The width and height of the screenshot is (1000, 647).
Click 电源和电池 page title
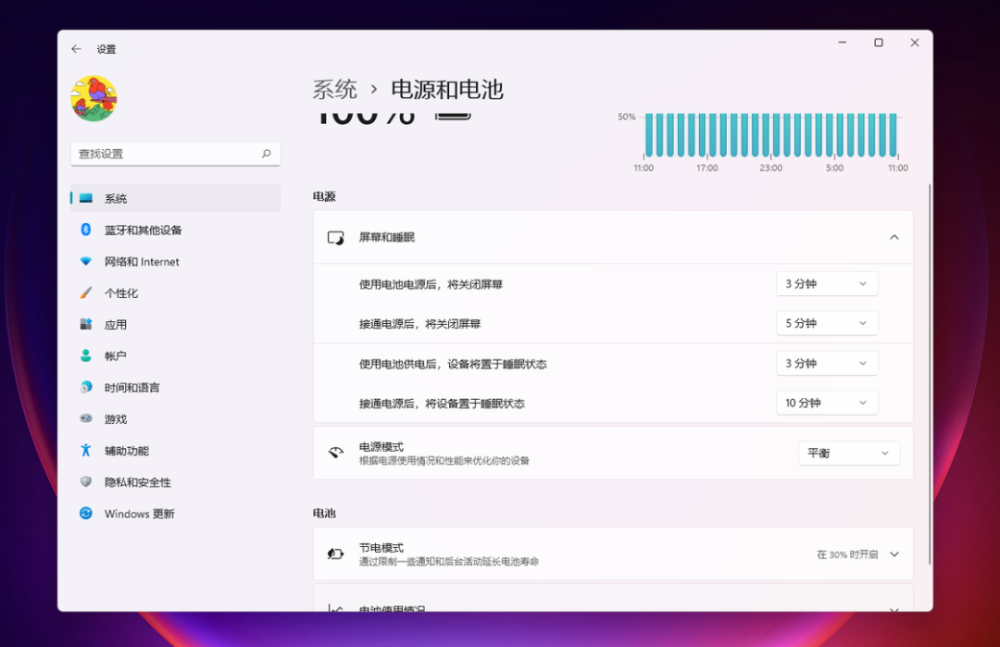point(447,89)
